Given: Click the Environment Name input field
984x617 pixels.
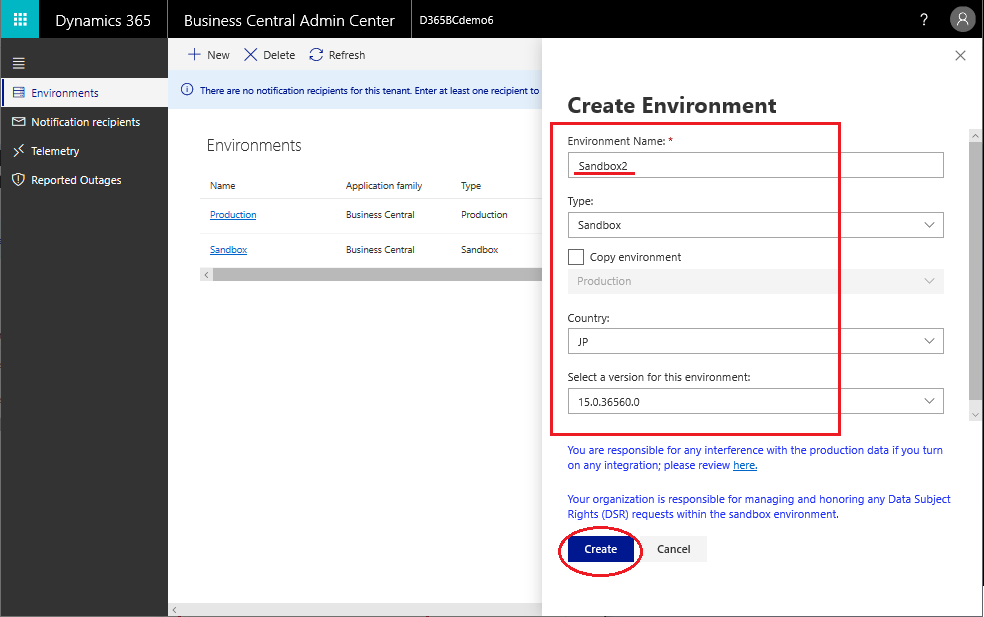Looking at the screenshot, I should click(756, 165).
